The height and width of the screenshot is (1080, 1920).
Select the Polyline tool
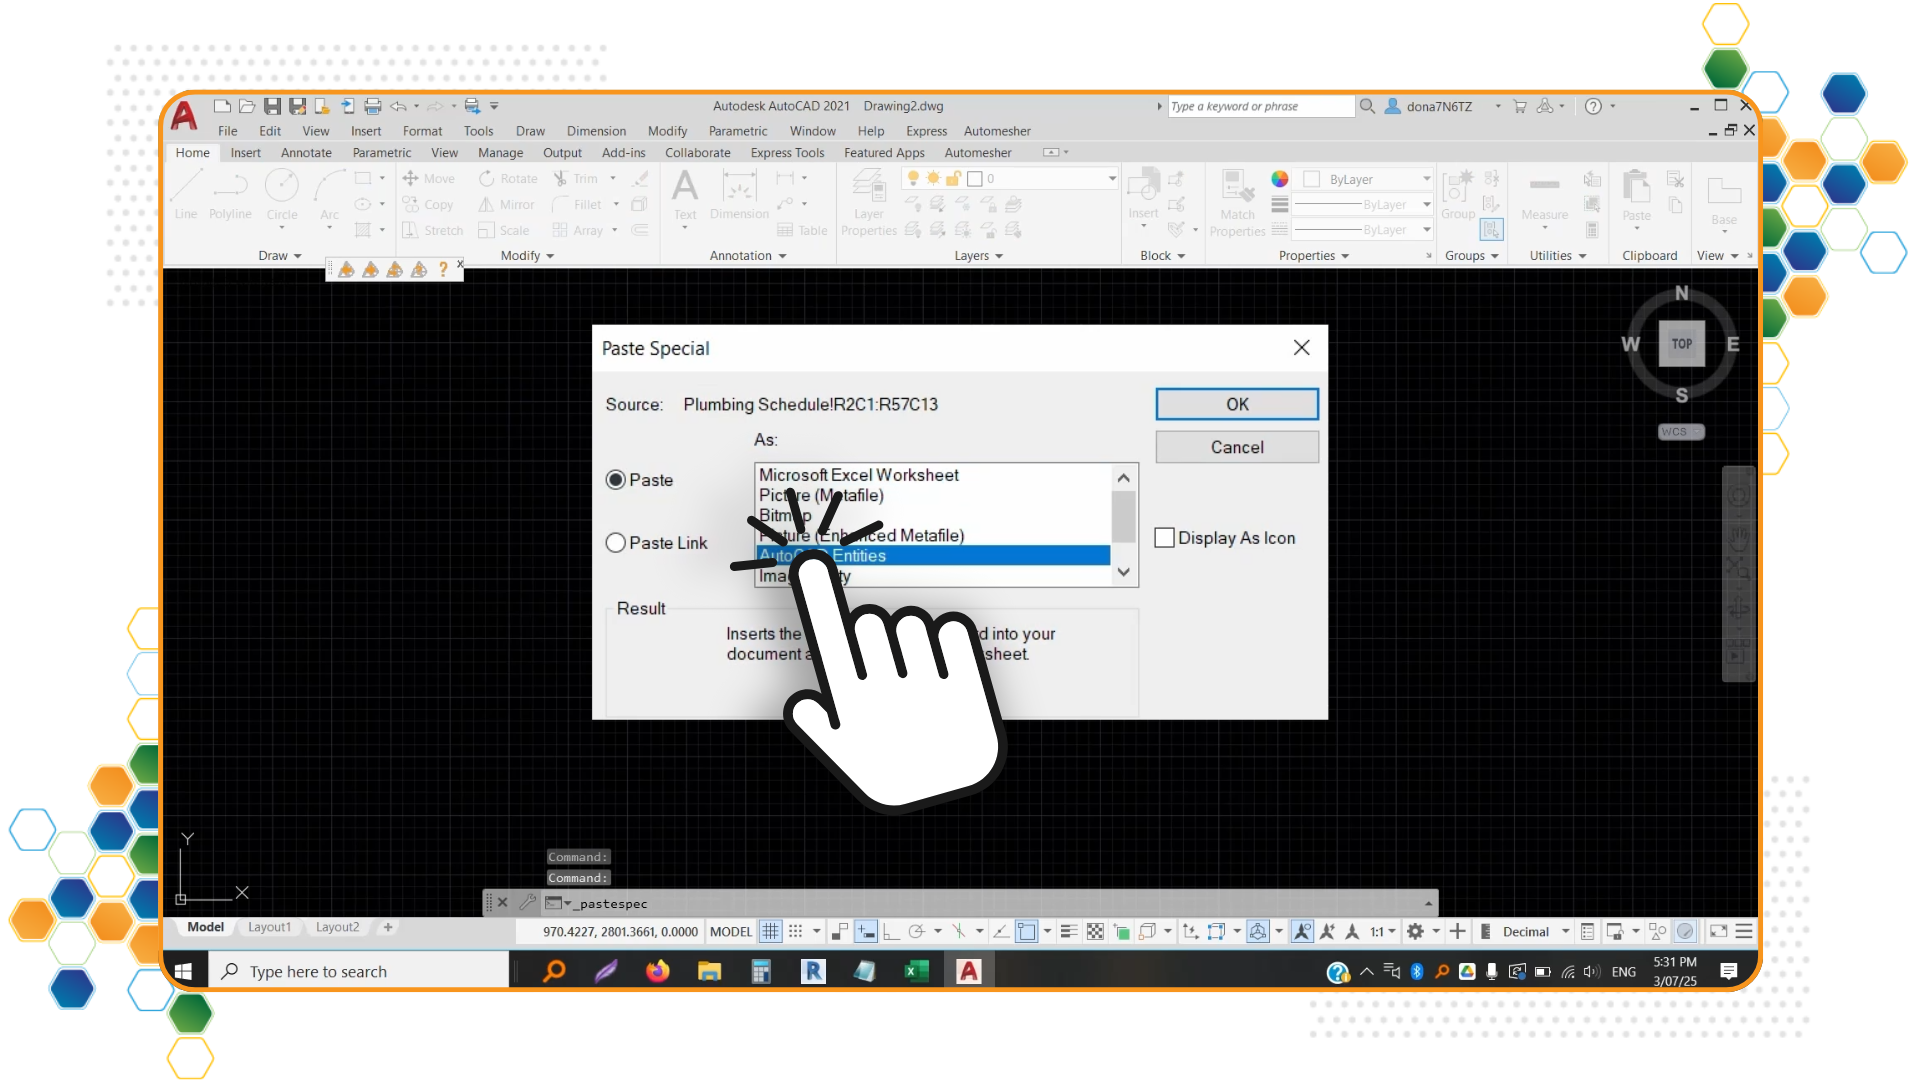(230, 195)
